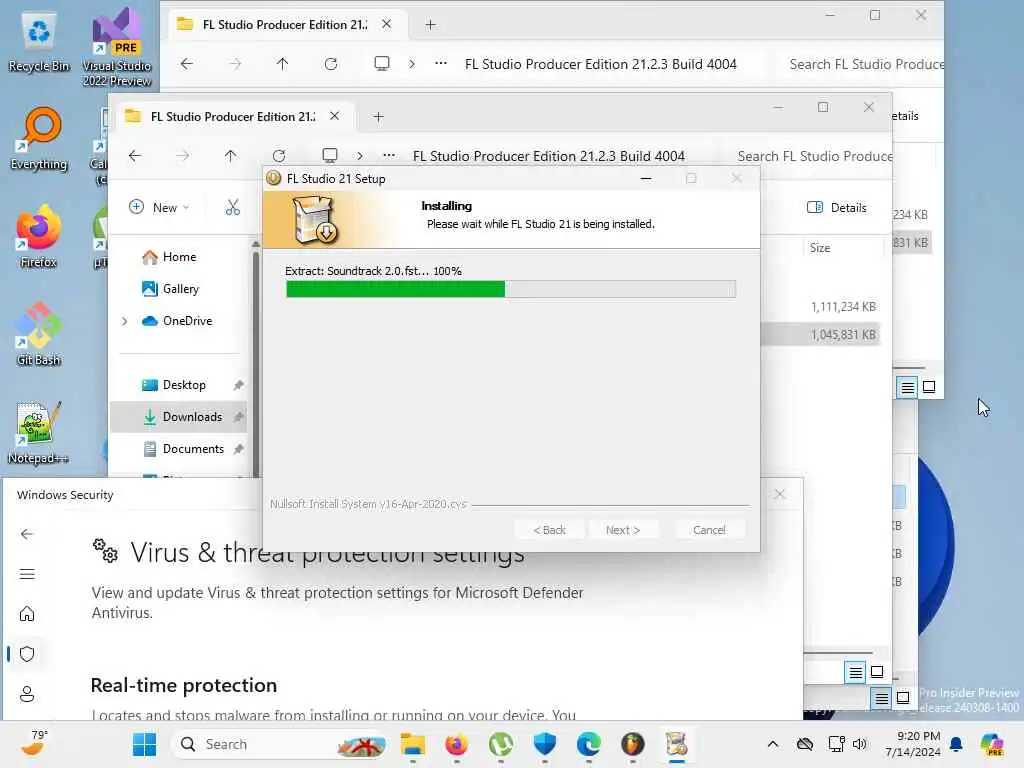Click Cut scissors icon in Explorer toolbar
The image size is (1024, 768).
point(232,208)
